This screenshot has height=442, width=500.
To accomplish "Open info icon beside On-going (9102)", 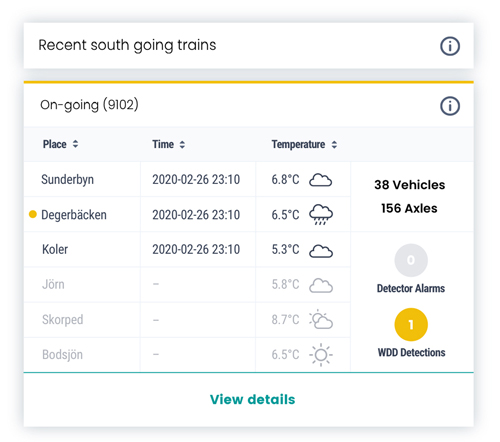I will coord(450,106).
